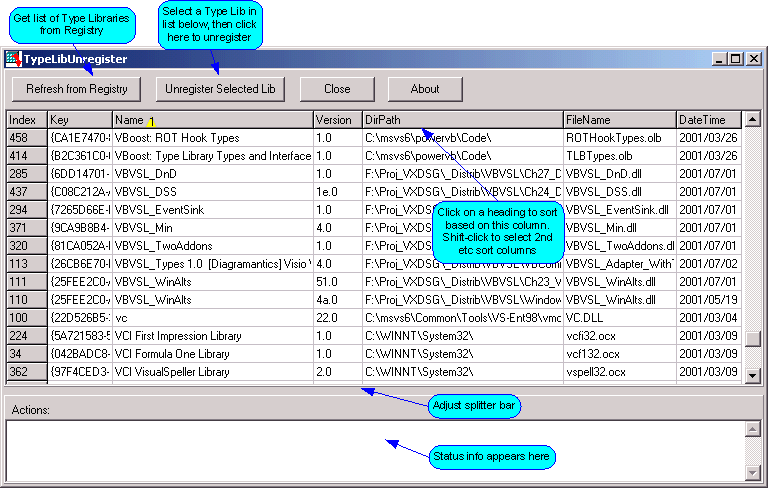Click the VBVSL_DnD name cell
This screenshot has height=488, width=768.
point(213,174)
